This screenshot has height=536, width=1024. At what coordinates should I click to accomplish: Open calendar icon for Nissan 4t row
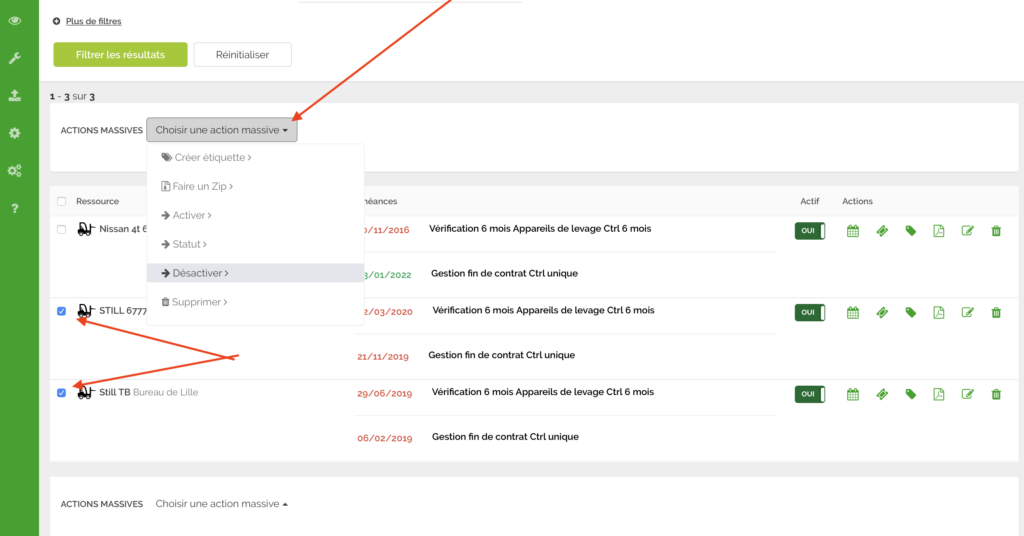coord(853,231)
